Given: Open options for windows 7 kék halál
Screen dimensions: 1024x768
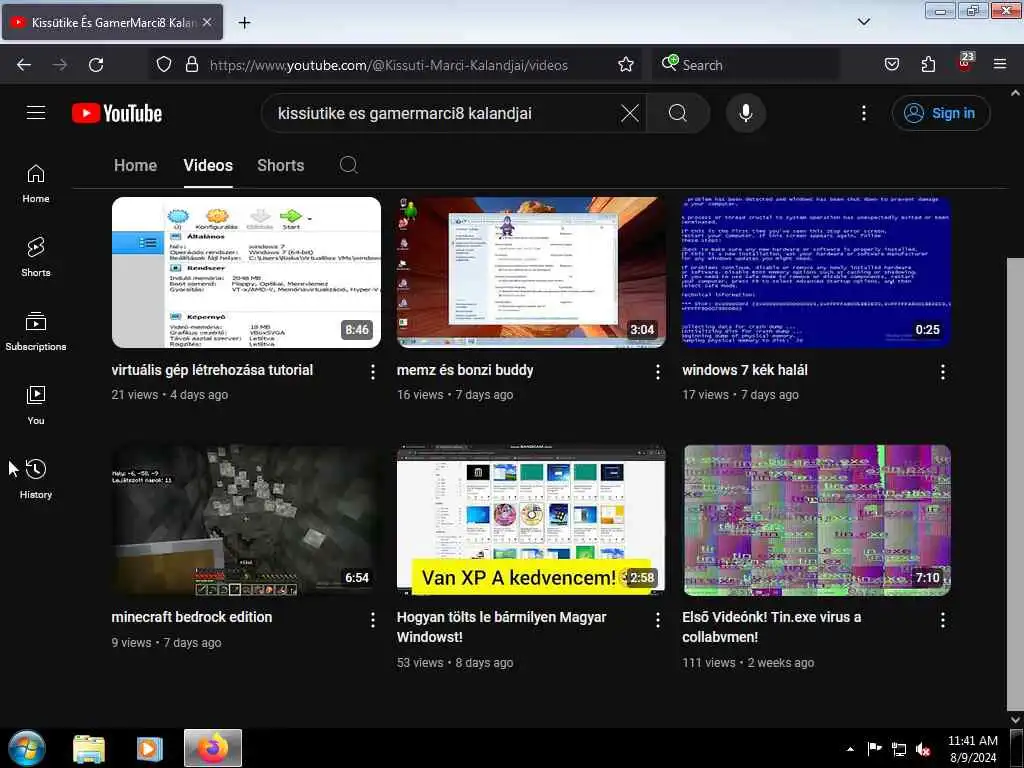Looking at the screenshot, I should tap(942, 372).
